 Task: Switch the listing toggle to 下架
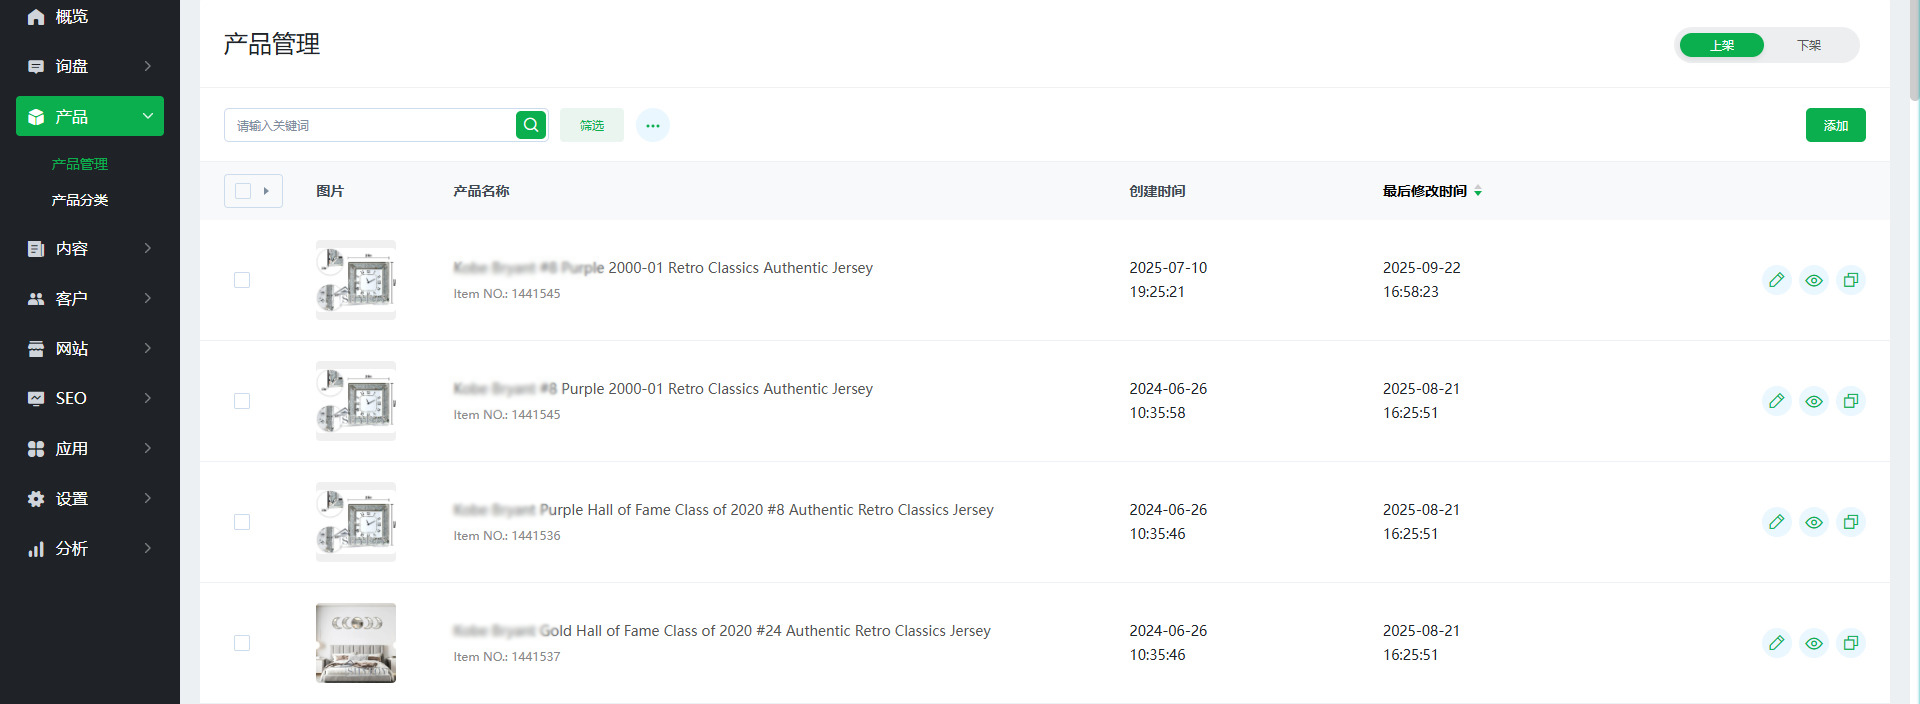tap(1808, 45)
